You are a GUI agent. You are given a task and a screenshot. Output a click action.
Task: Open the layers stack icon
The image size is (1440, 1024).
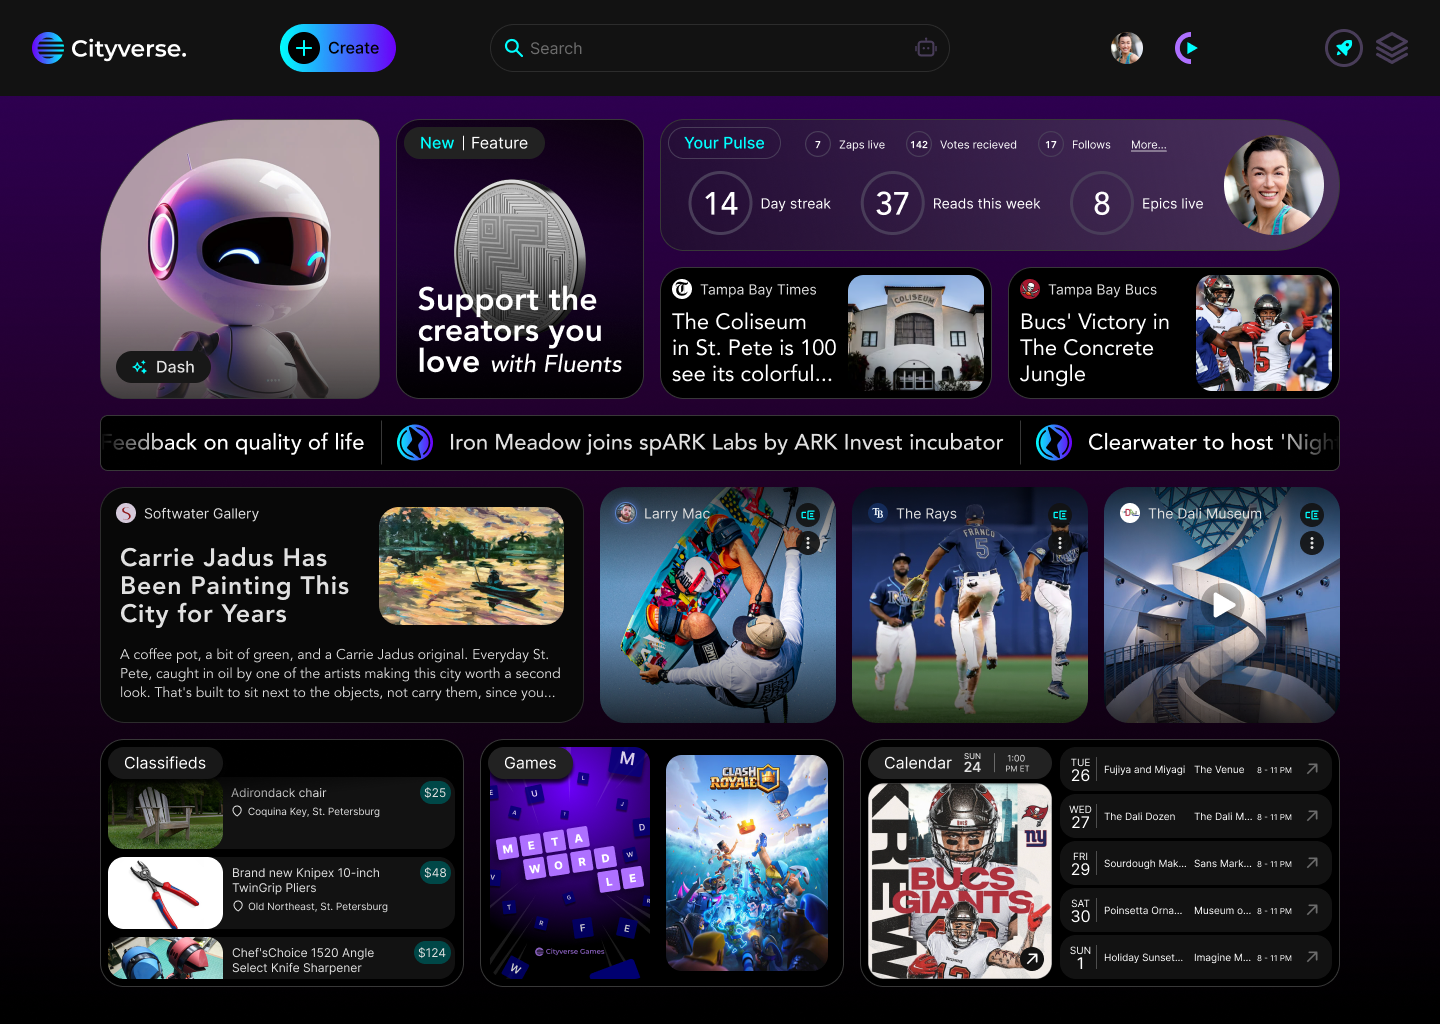click(1392, 48)
